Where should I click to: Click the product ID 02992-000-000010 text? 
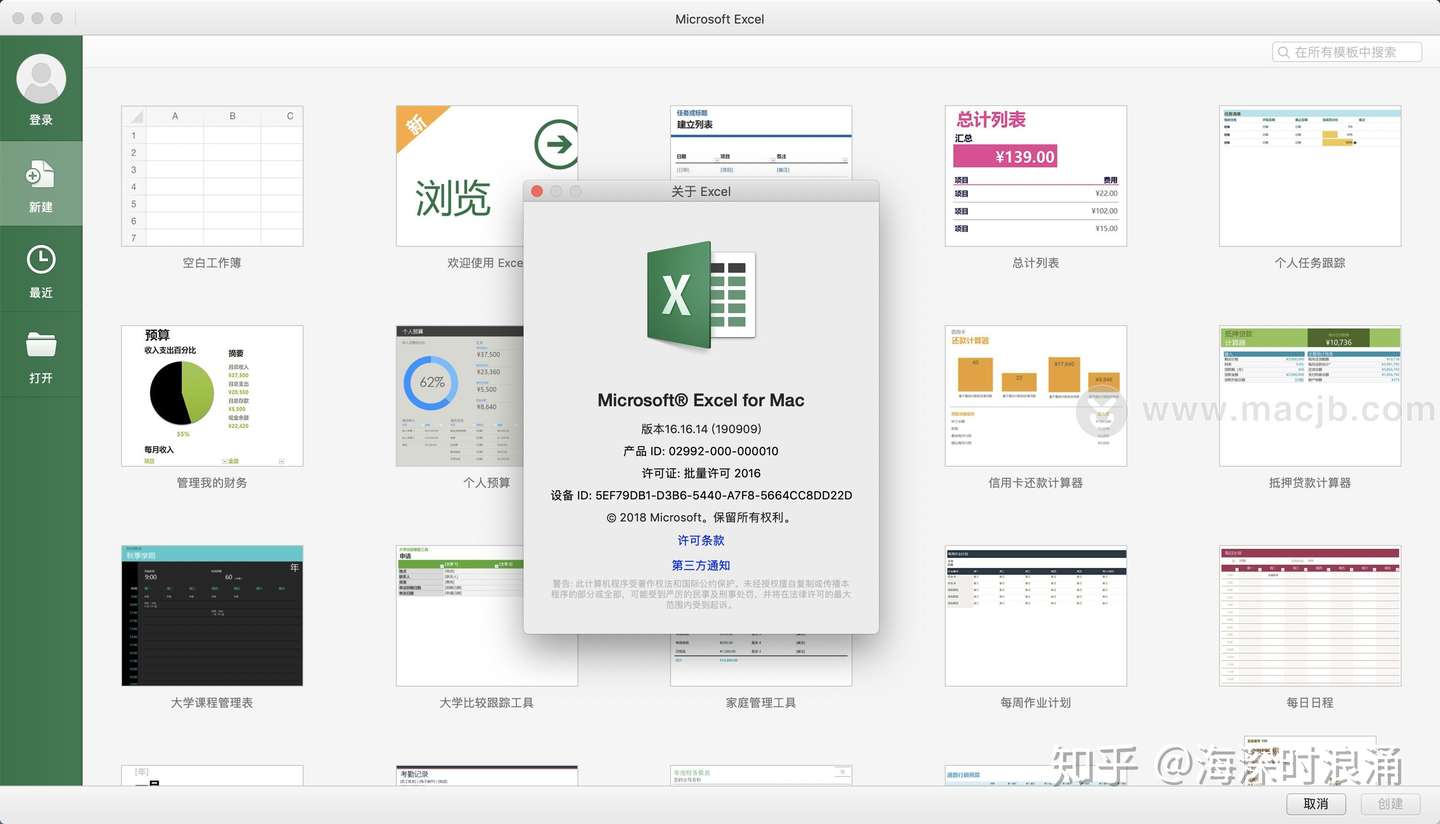tap(701, 451)
